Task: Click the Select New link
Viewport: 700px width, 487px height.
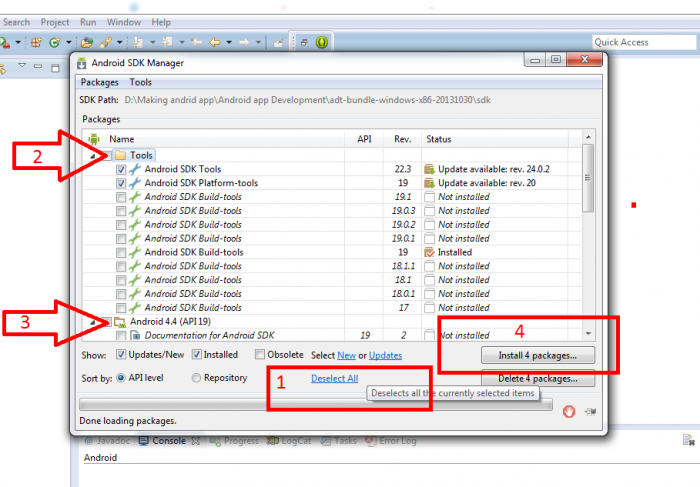Action: 346,355
